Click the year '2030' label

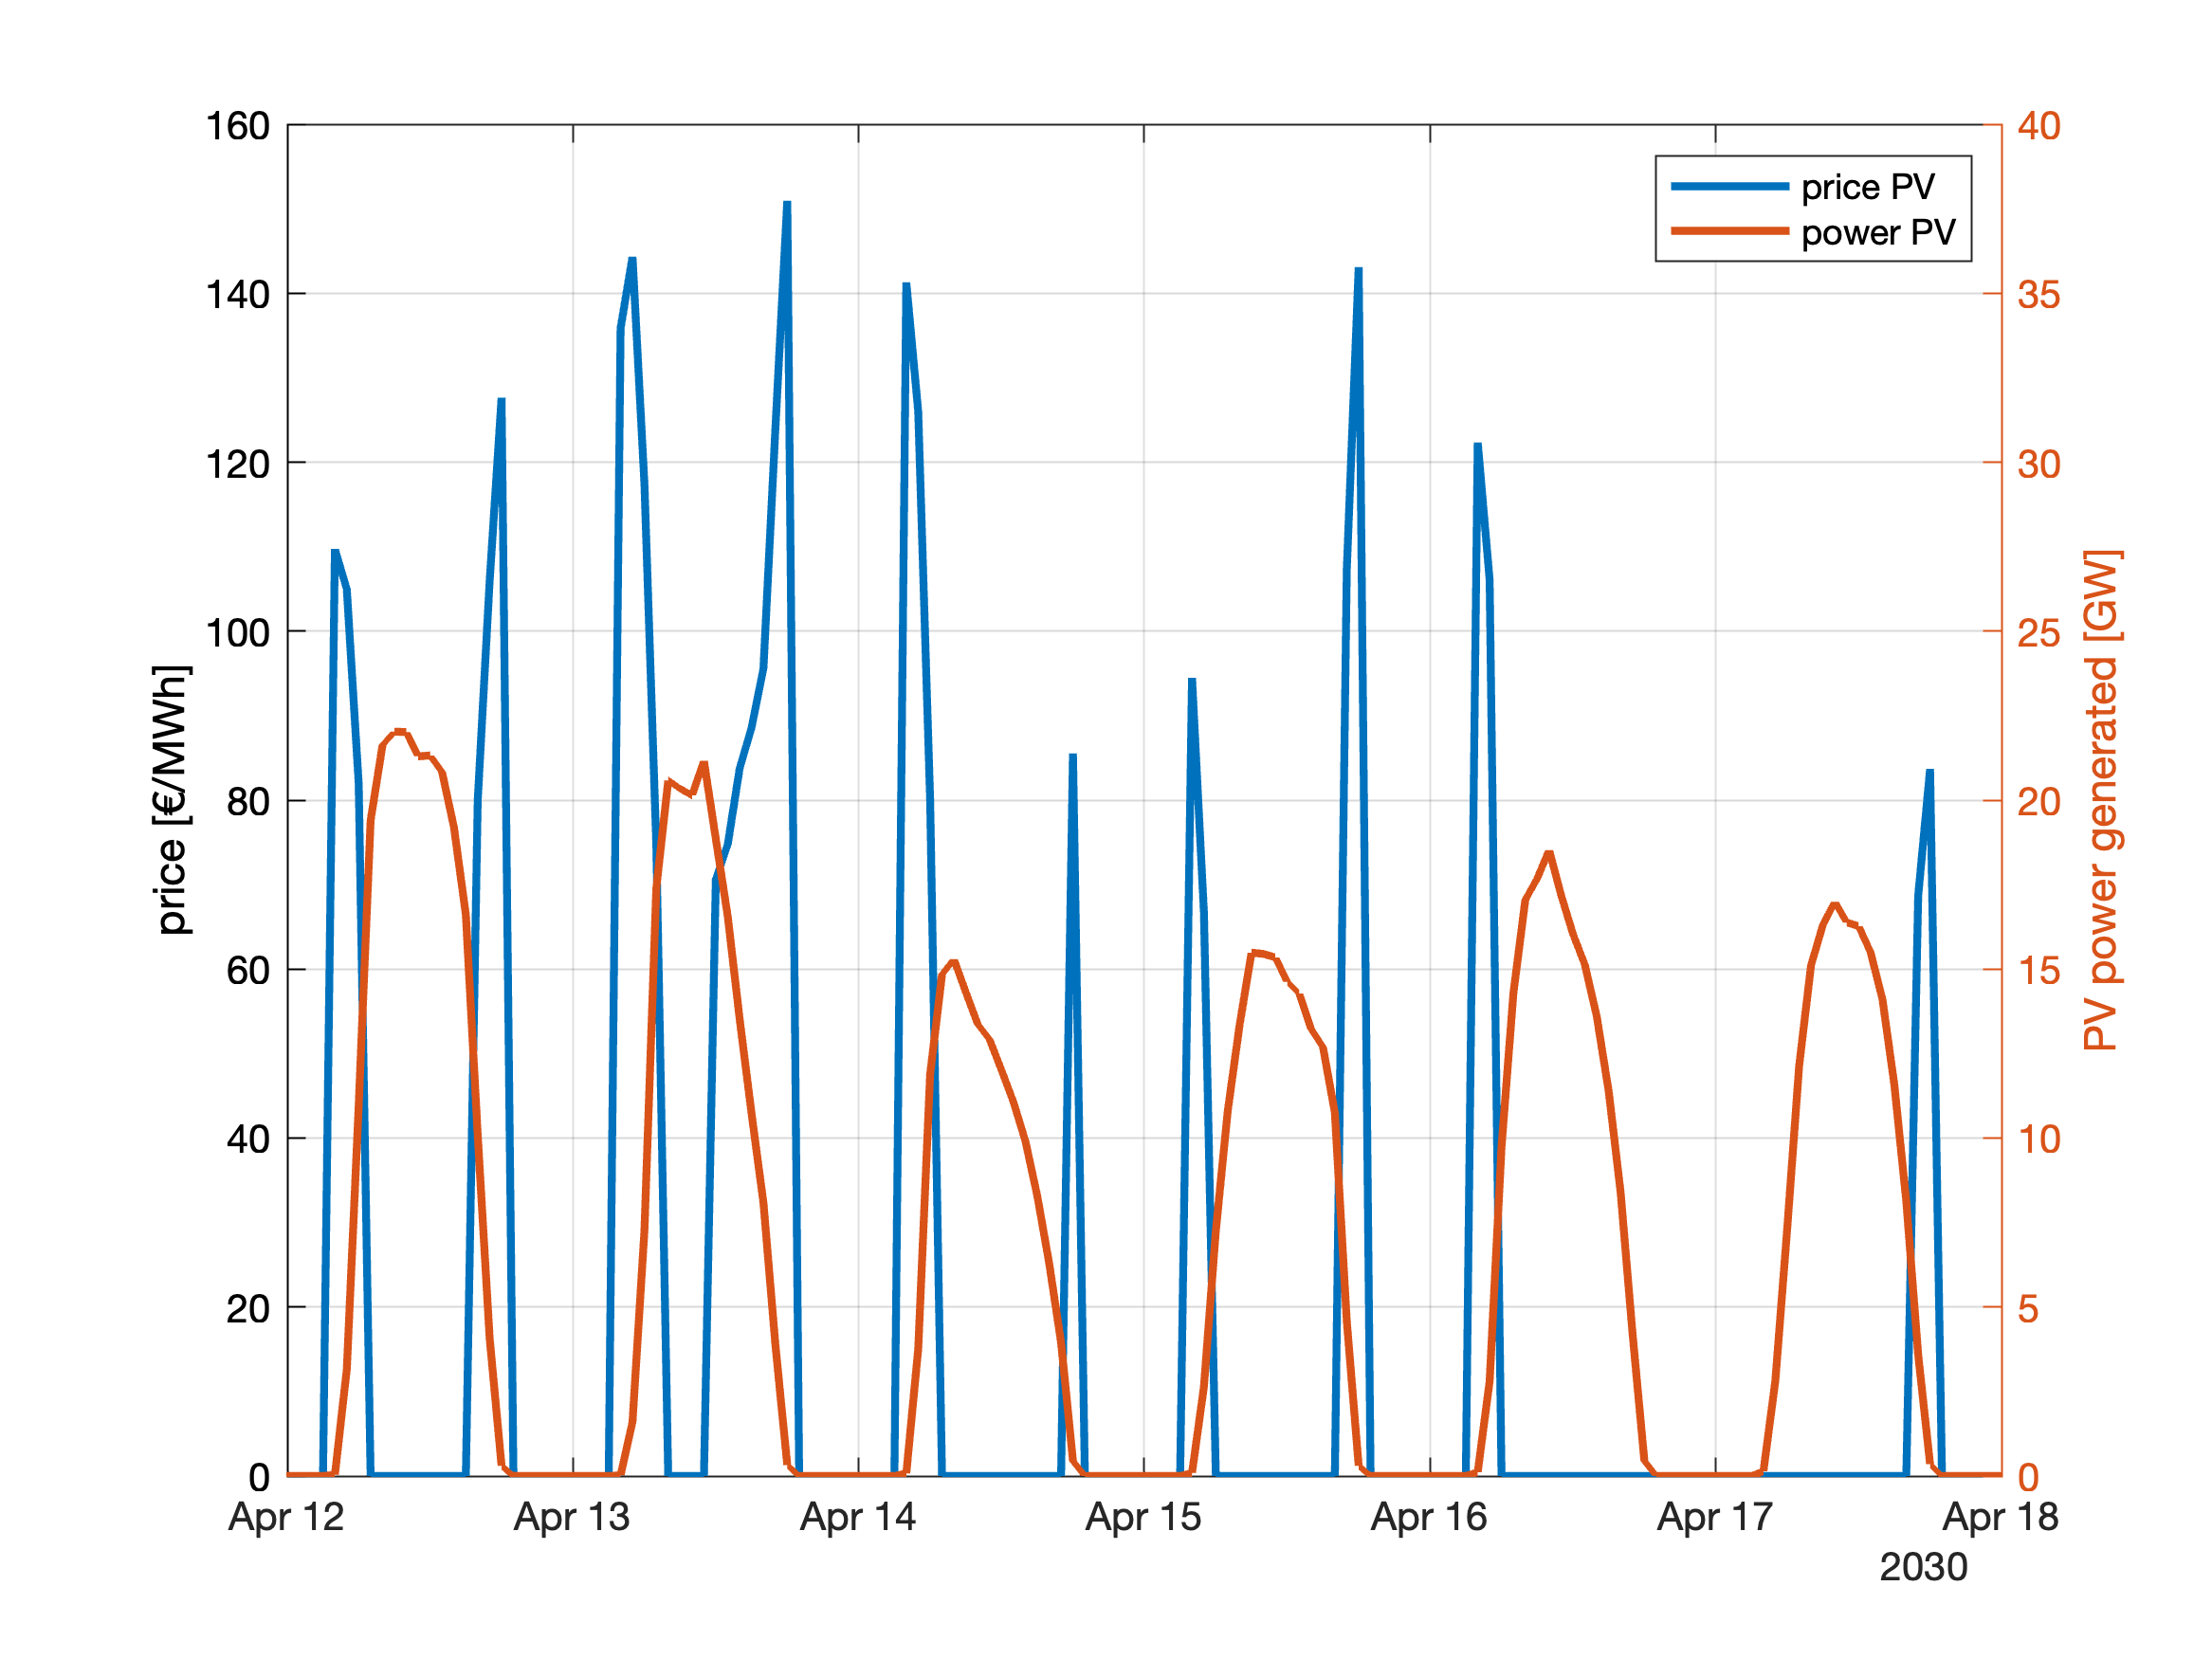[1923, 1567]
